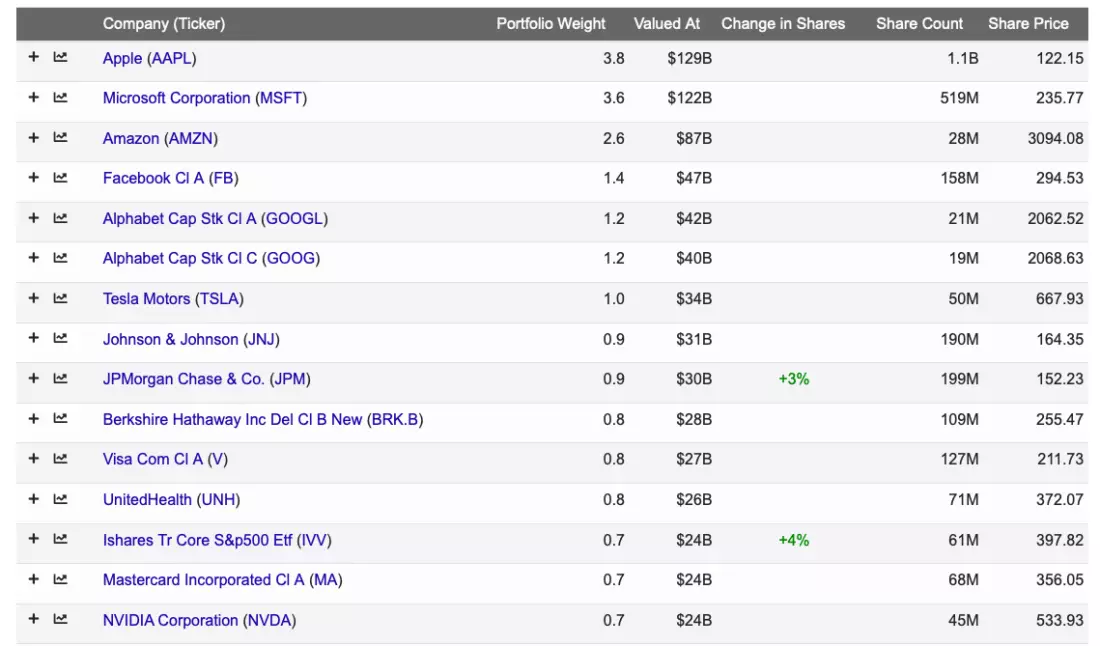Click chart icon in Amazon (AMZN) row
1100x646 pixels.
[60, 137]
